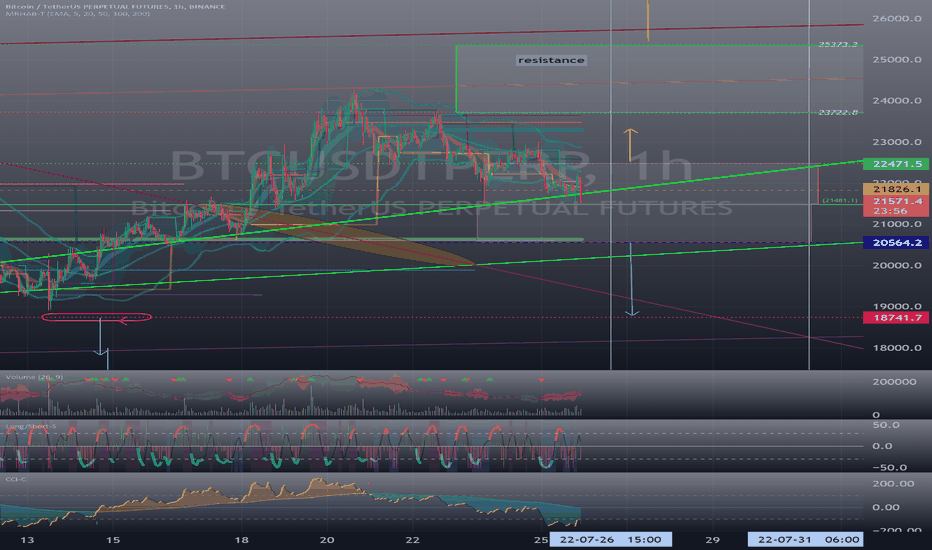Select the Volume indicator legend
Screen dimensions: 932x550
click(34, 377)
